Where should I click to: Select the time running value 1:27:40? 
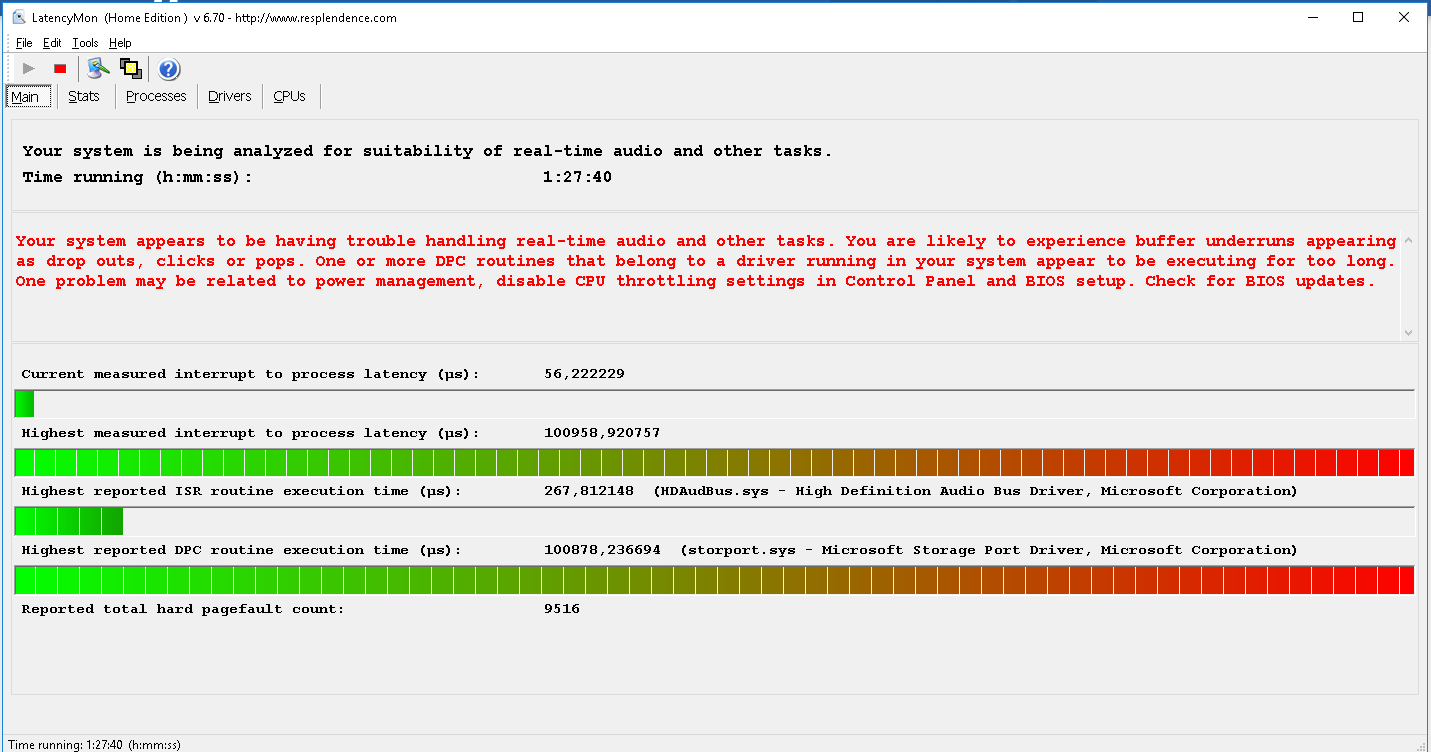click(x=577, y=177)
